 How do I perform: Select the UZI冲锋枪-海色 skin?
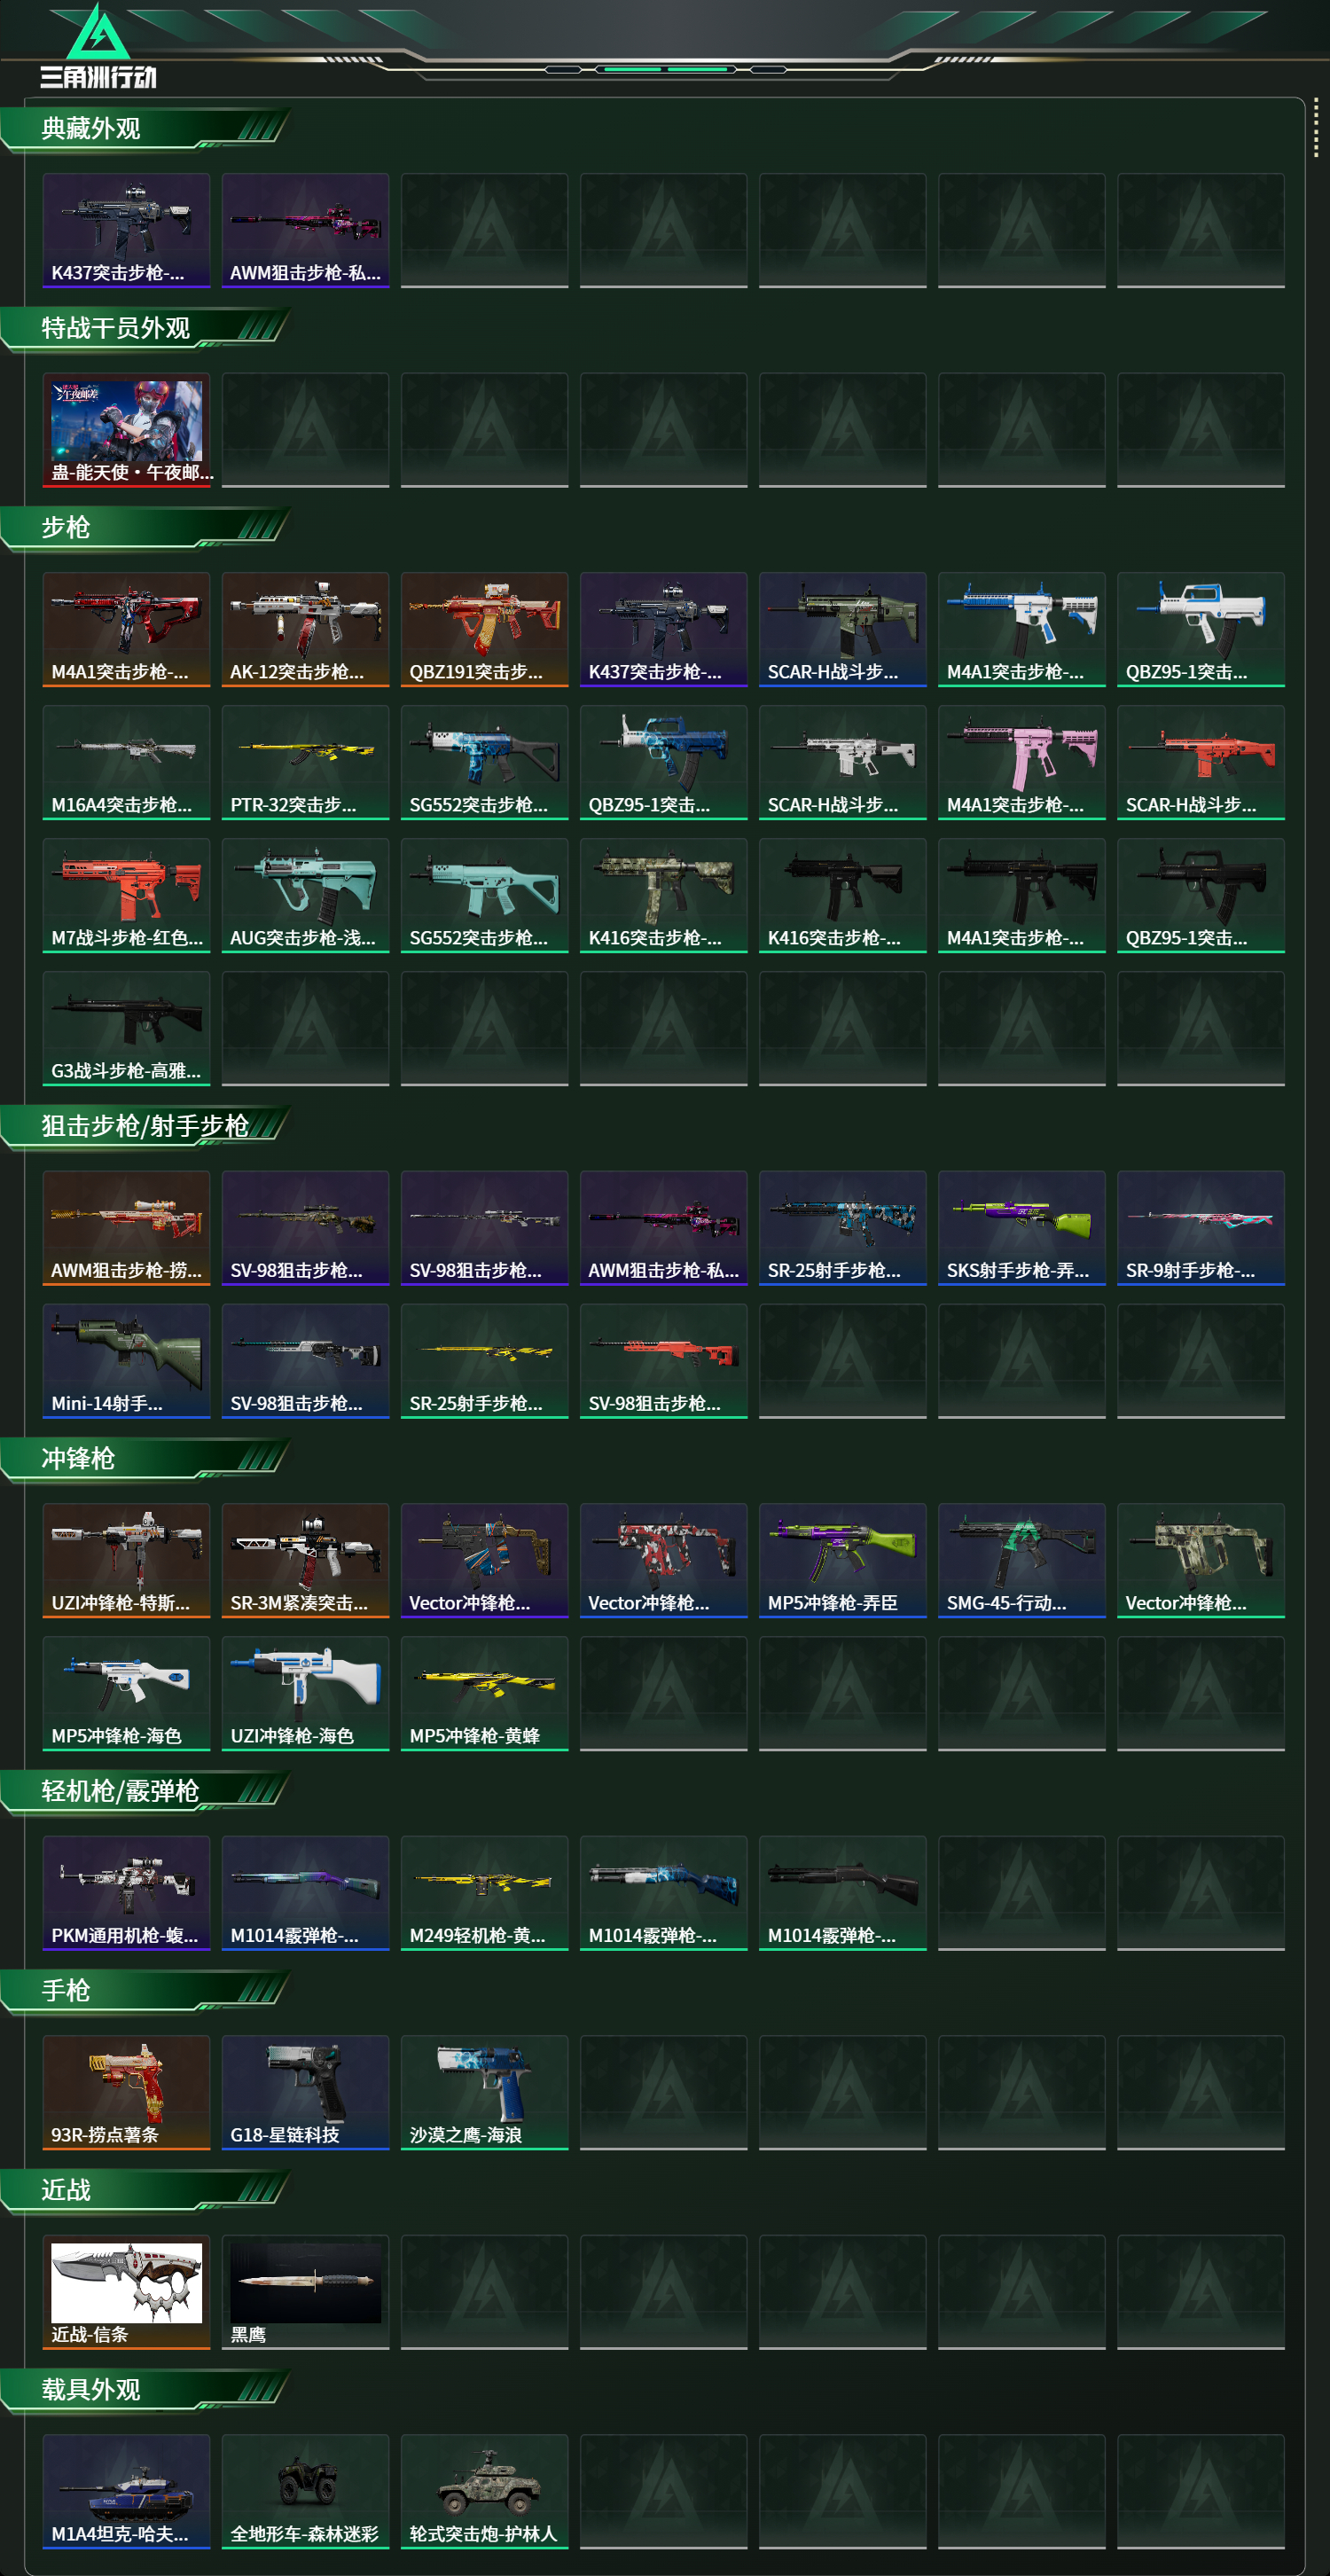click(305, 1693)
